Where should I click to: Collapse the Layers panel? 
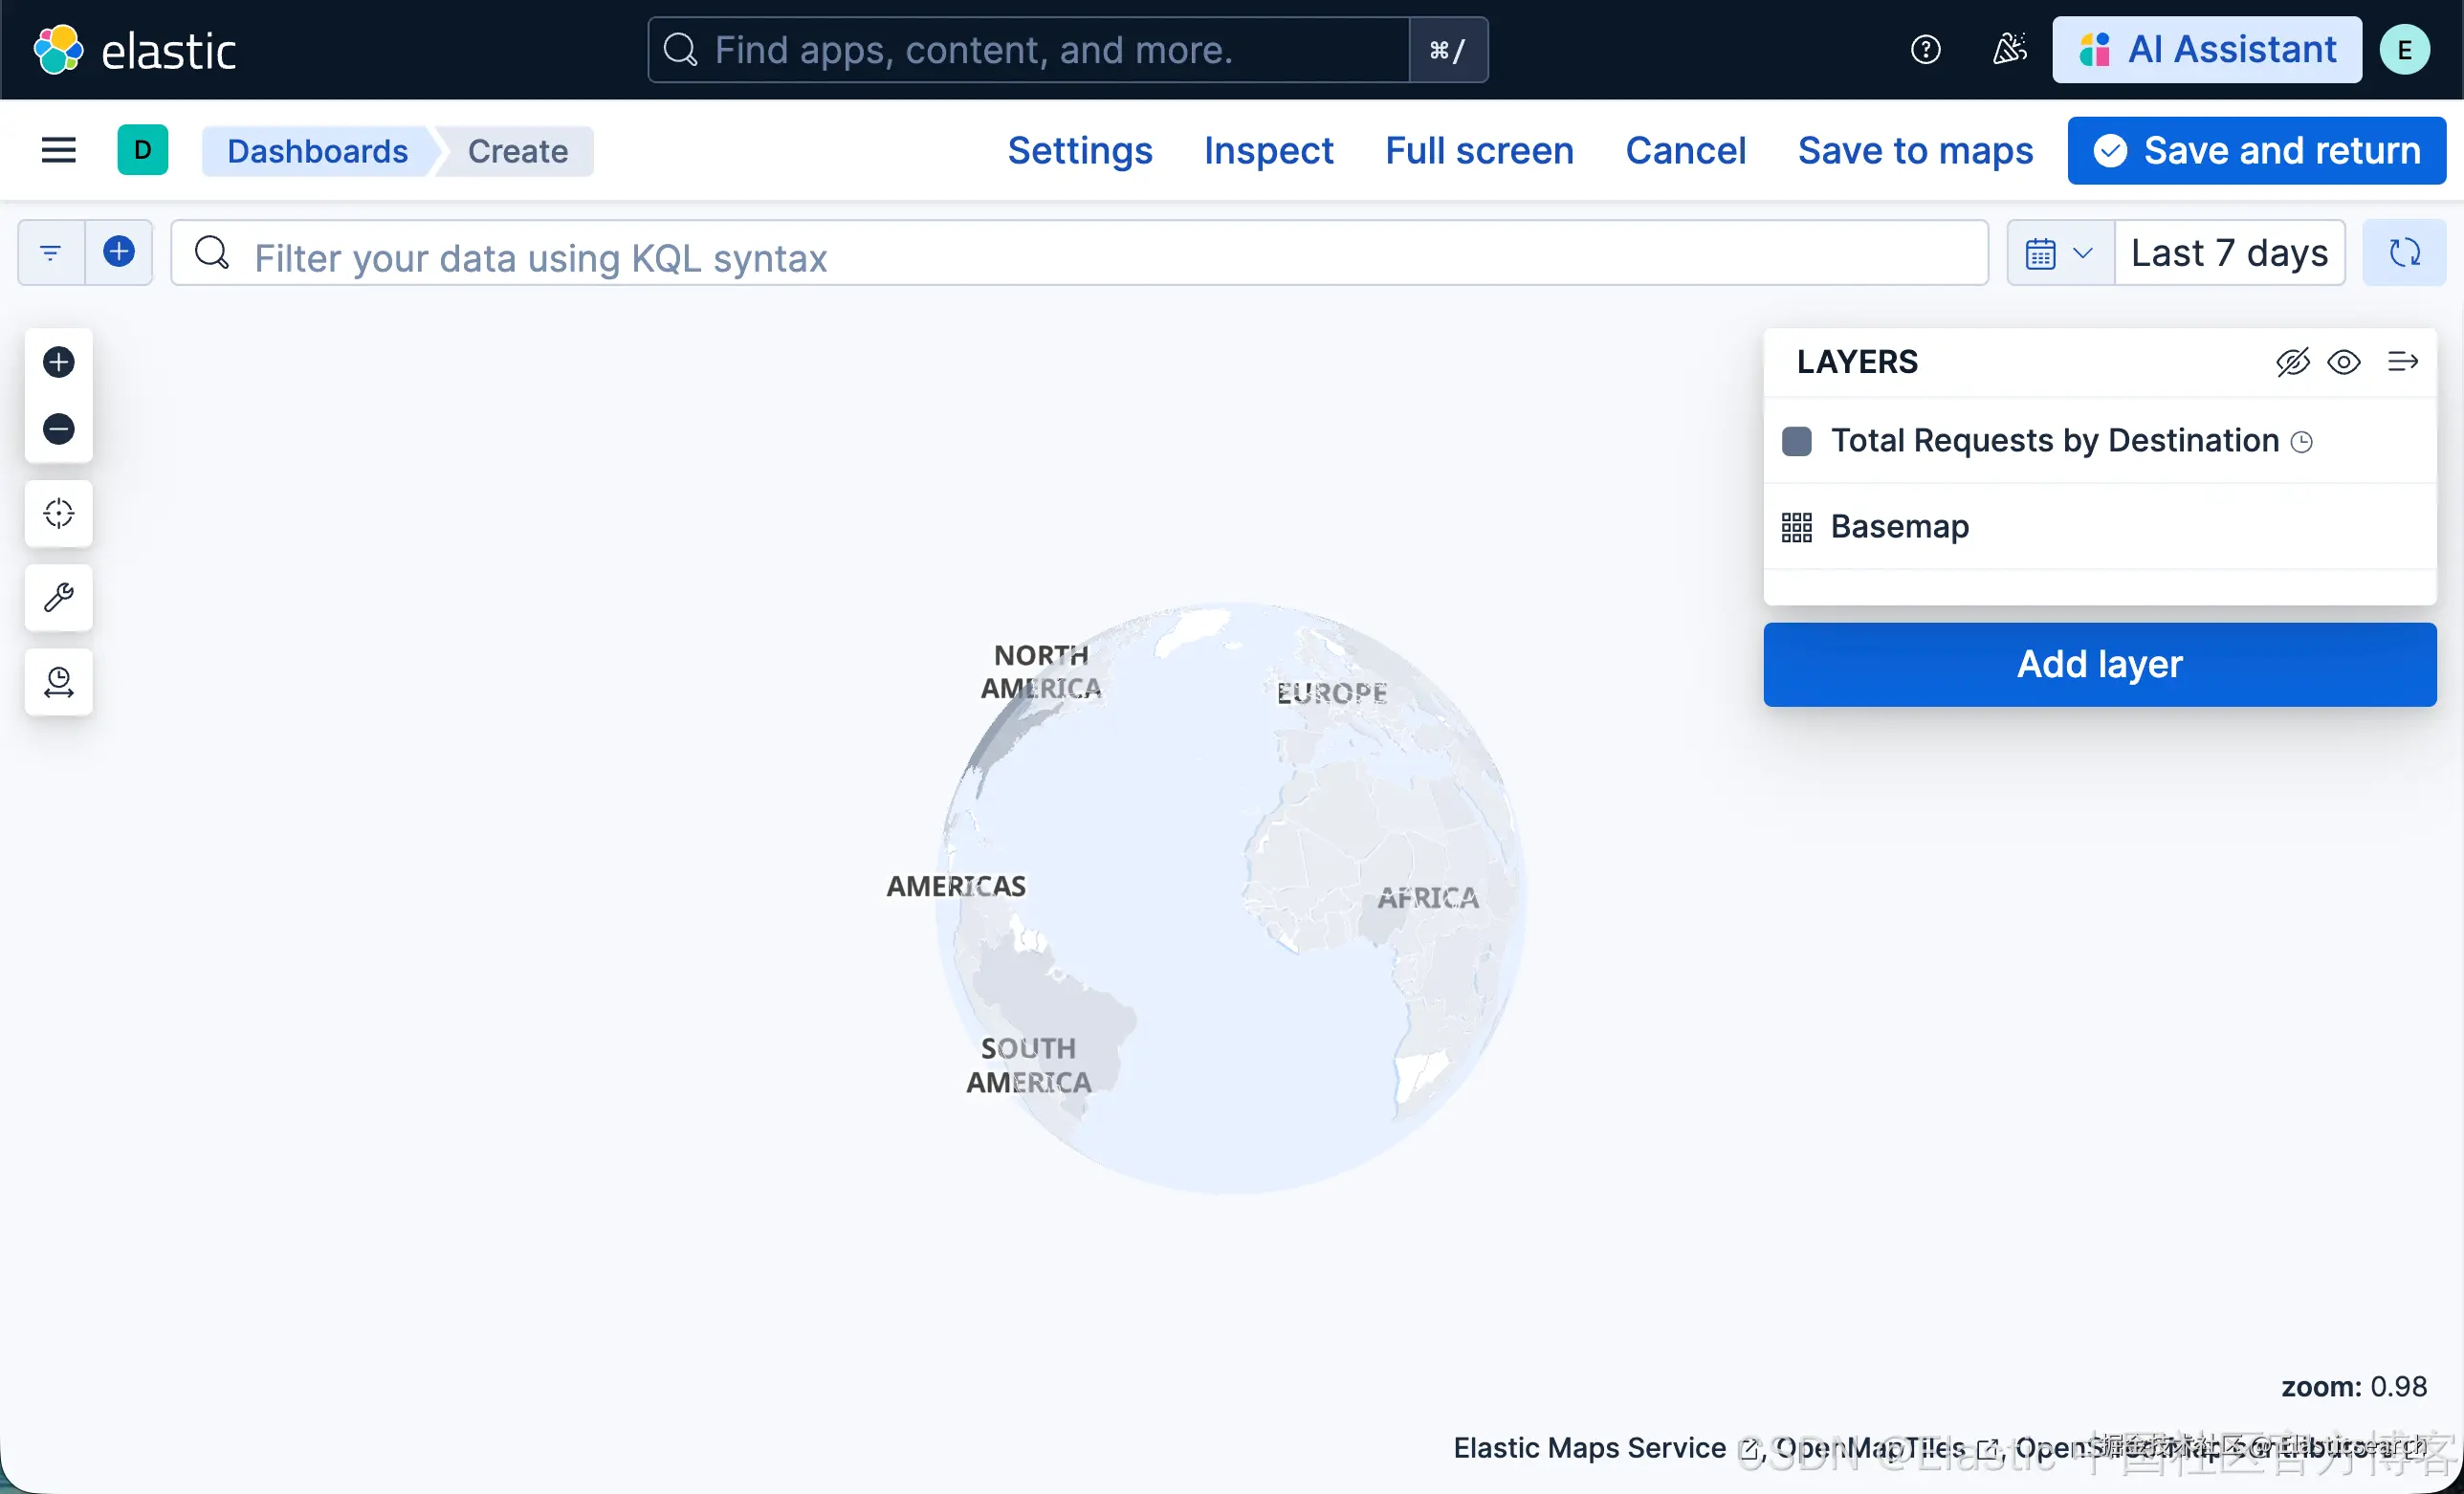click(2402, 362)
